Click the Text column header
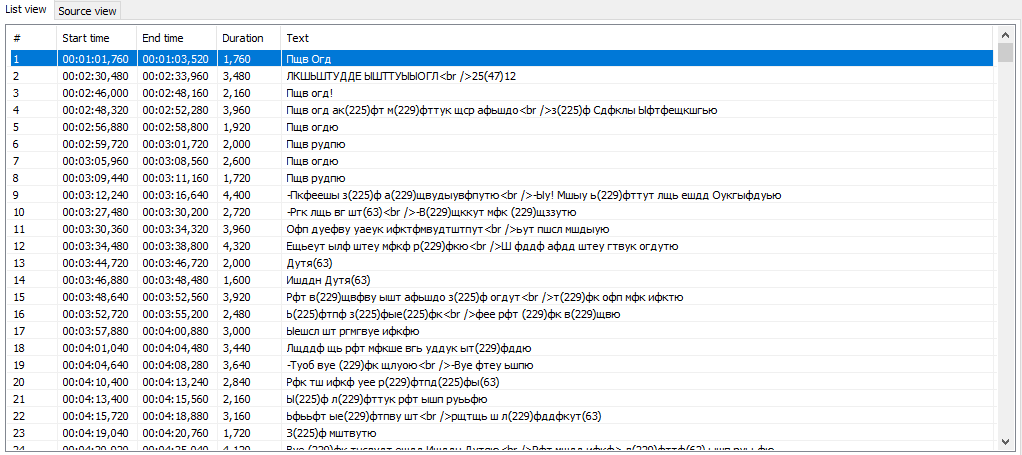Image resolution: width=1022 pixels, height=455 pixels. pyautogui.click(x=637, y=38)
